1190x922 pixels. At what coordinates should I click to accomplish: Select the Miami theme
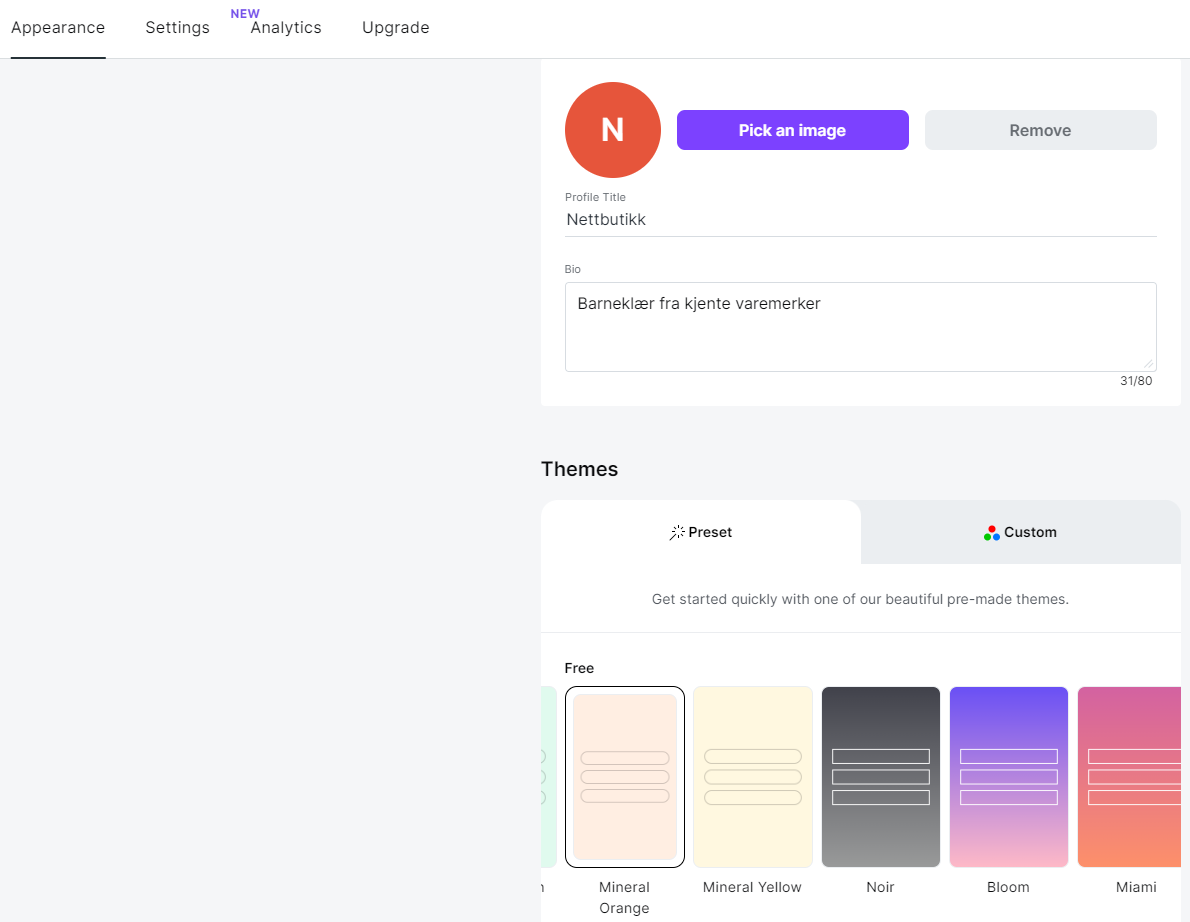coord(1130,777)
